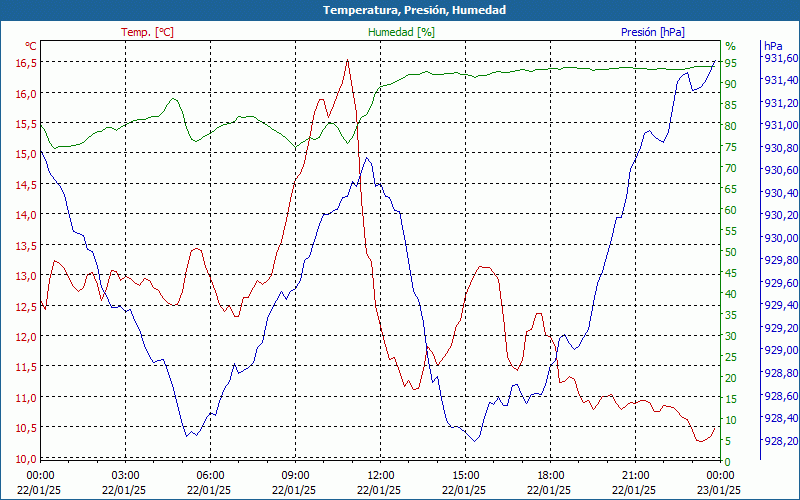
Task: Select the red 'Temp. [°C]' legend label
Action: click(x=147, y=32)
